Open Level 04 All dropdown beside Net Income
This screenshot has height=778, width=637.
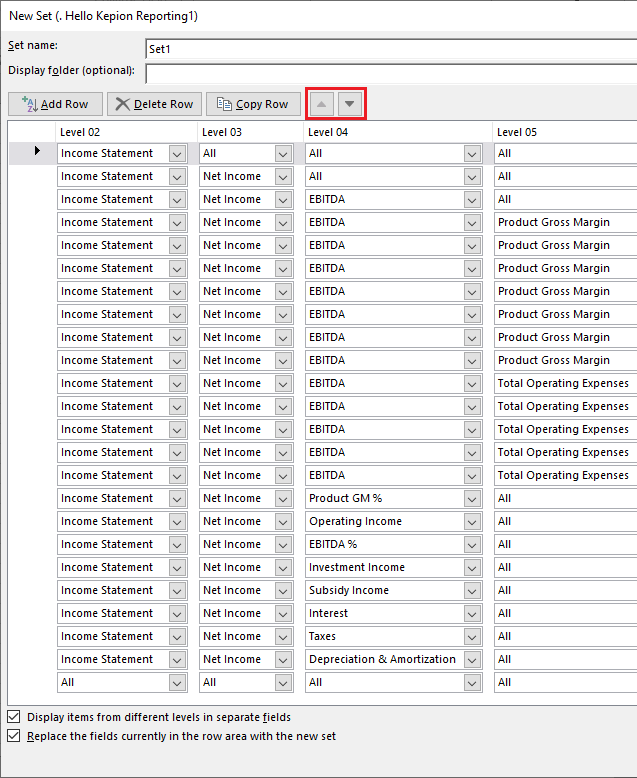[472, 177]
